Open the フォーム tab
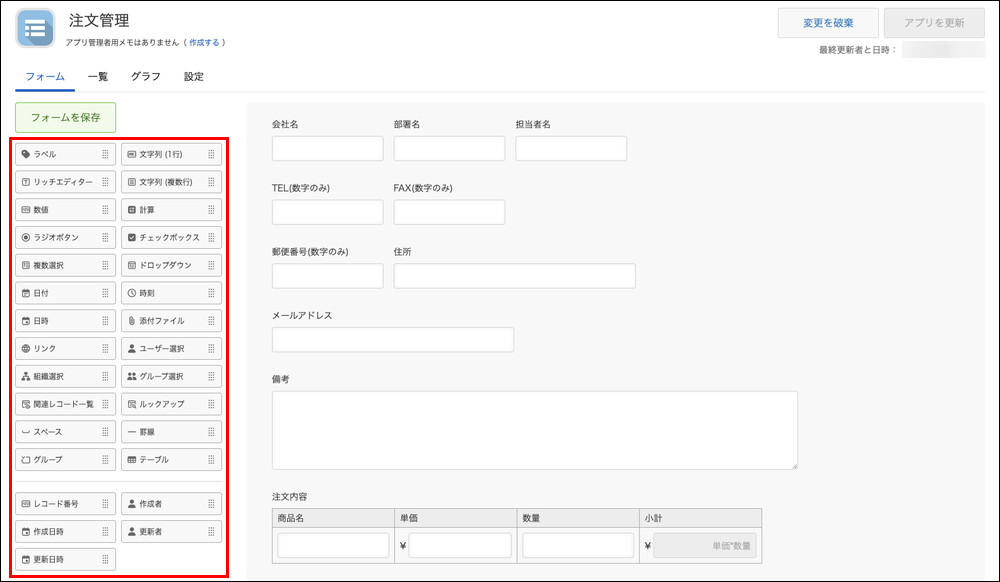This screenshot has width=1000, height=582. pyautogui.click(x=45, y=76)
